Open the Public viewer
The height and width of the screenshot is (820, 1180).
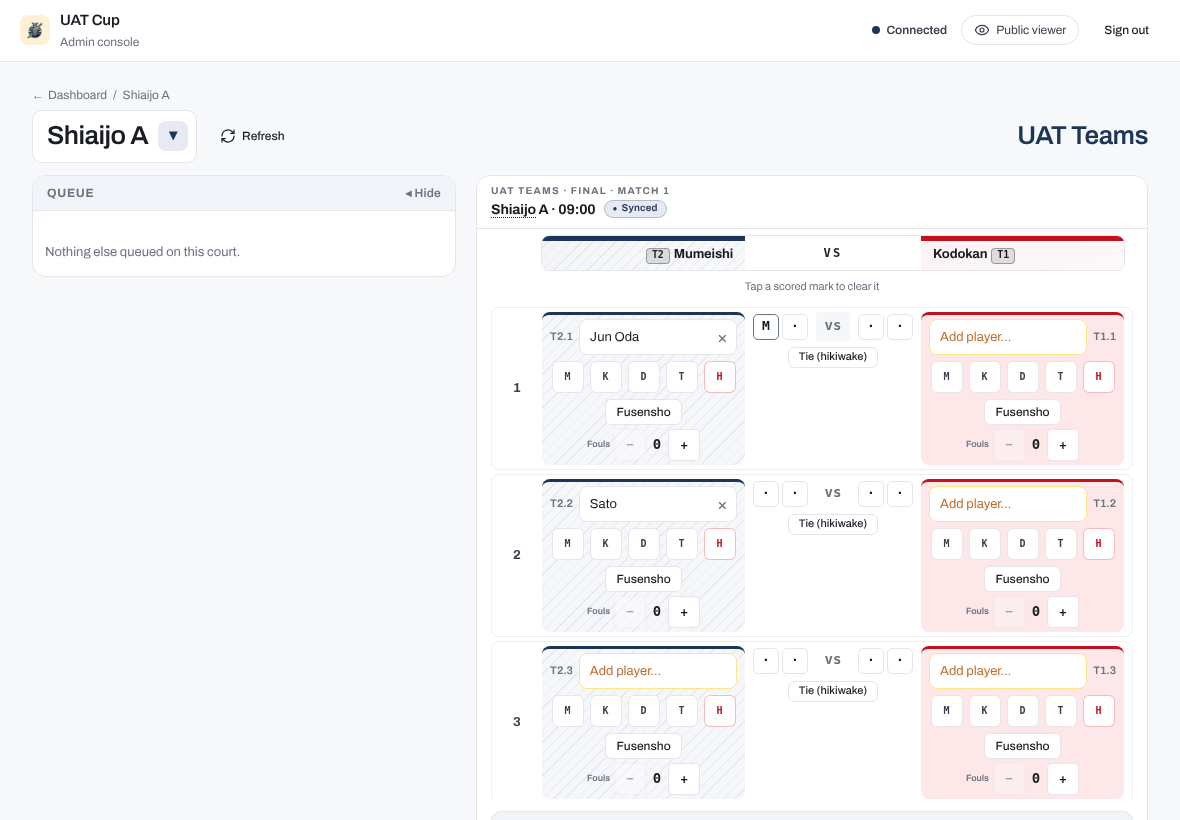point(1020,30)
